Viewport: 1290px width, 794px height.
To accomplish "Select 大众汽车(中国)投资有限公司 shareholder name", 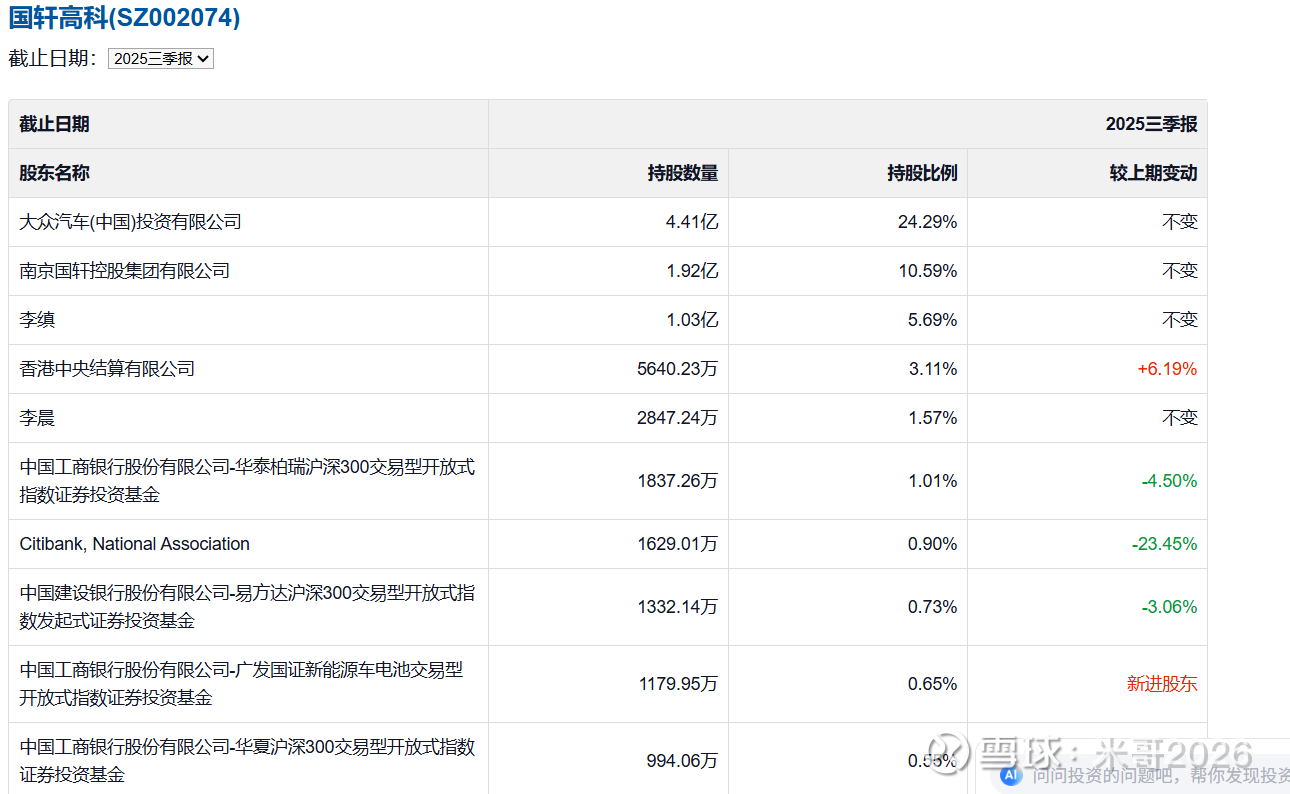I will [x=131, y=222].
